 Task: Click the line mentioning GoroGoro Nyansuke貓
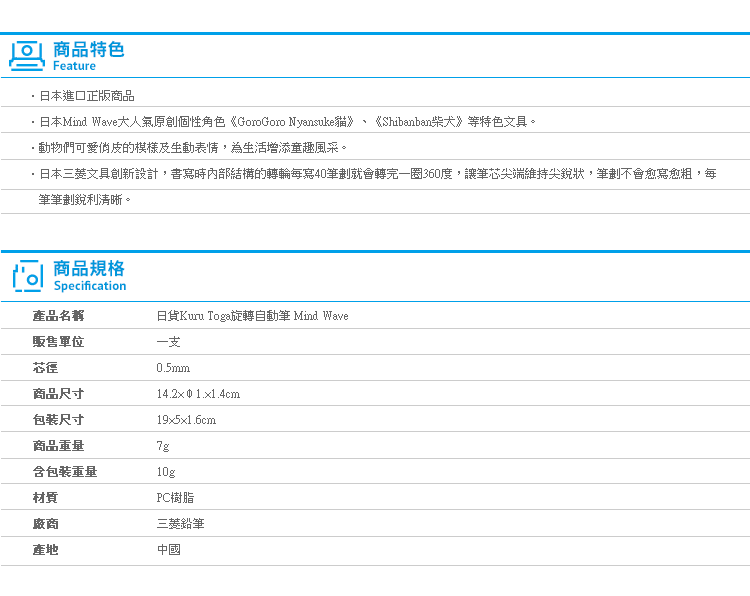coord(287,122)
